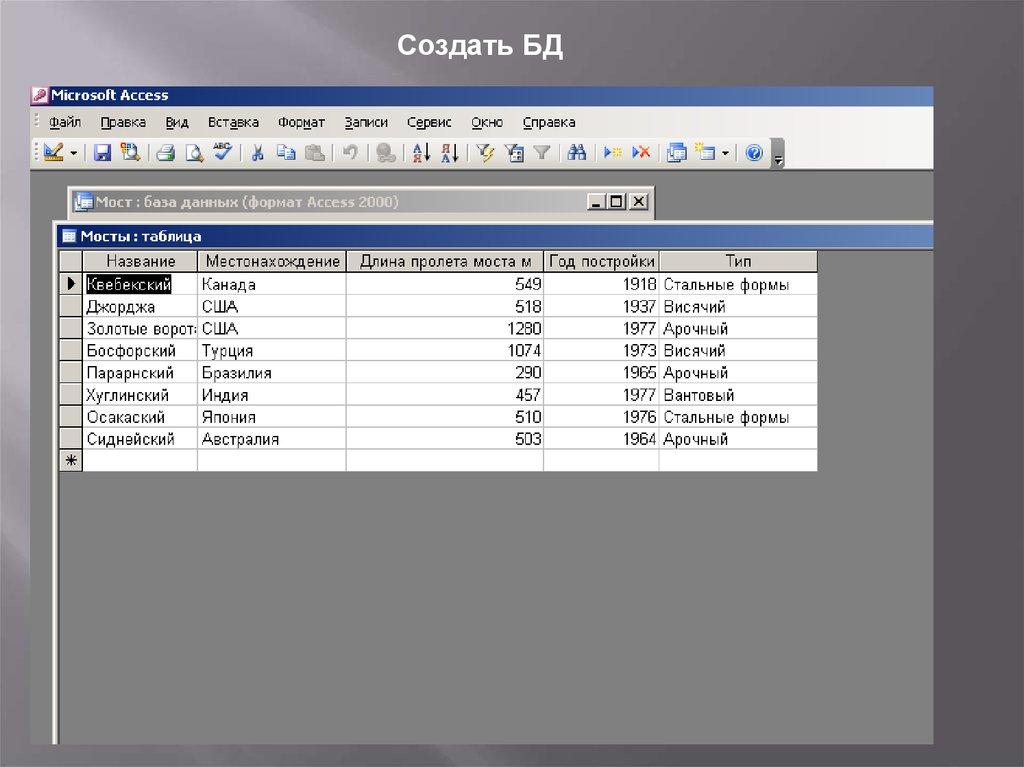Viewport: 1024px width, 767px height.
Task: Click the Print icon
Action: click(166, 153)
